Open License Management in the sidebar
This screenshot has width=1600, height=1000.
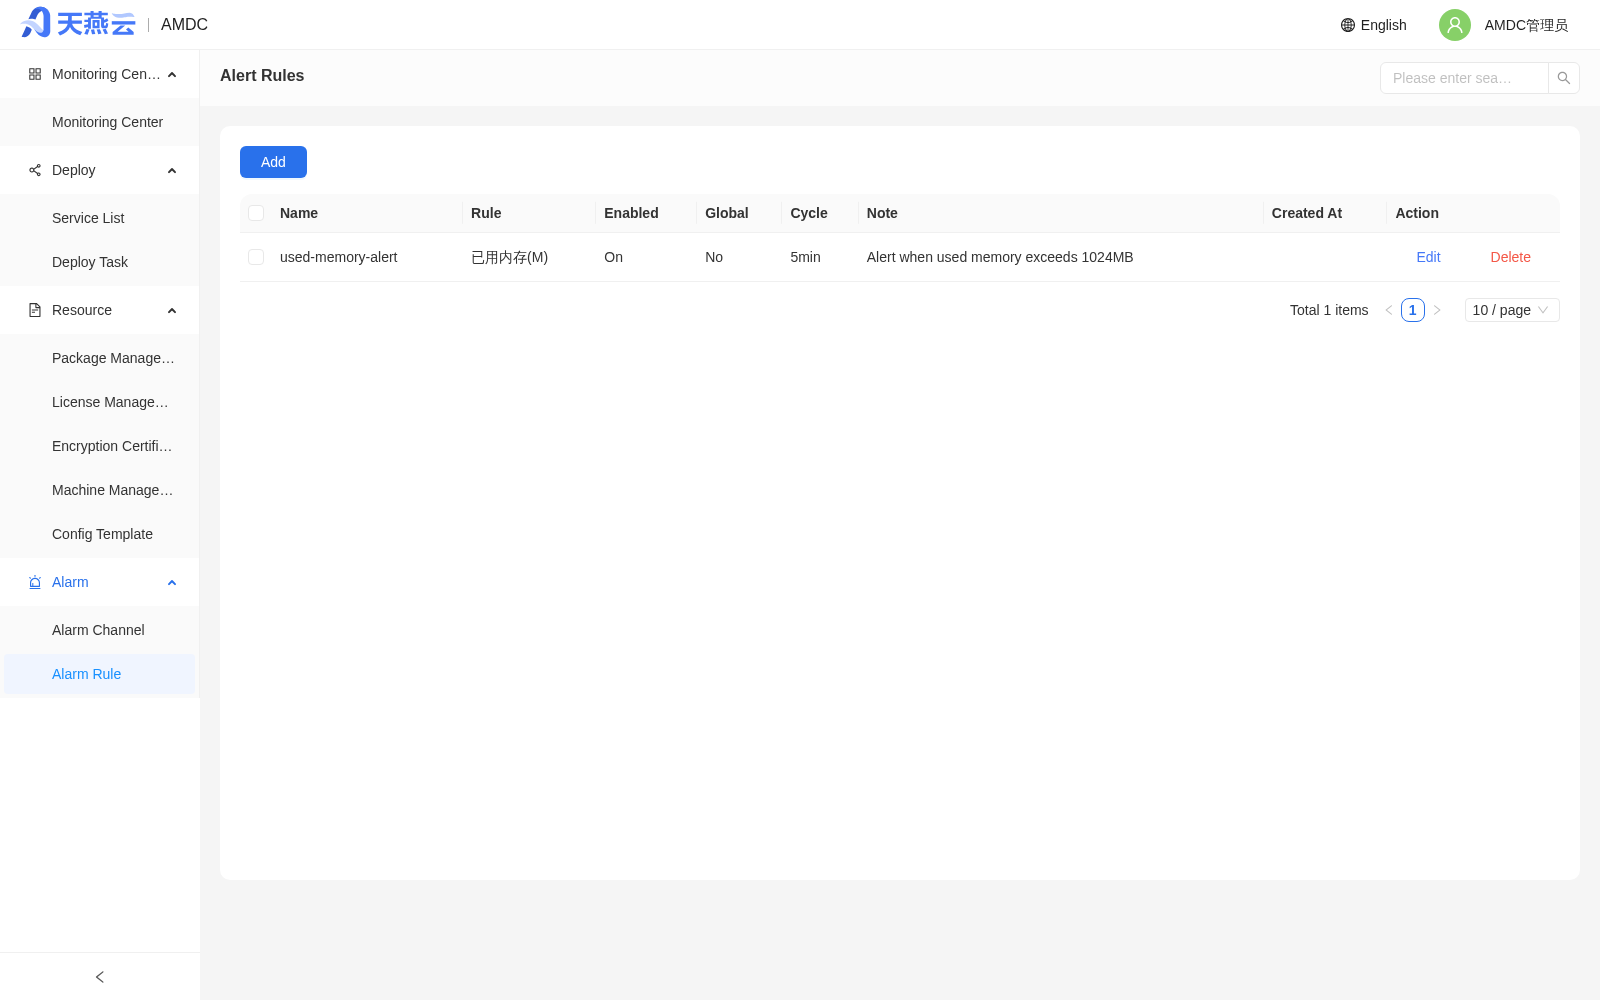point(100,402)
